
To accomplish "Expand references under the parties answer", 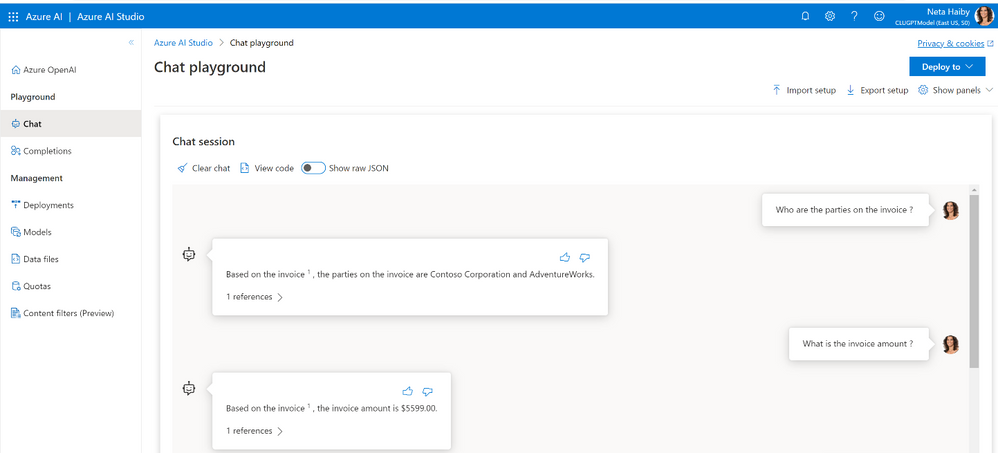I will [254, 297].
